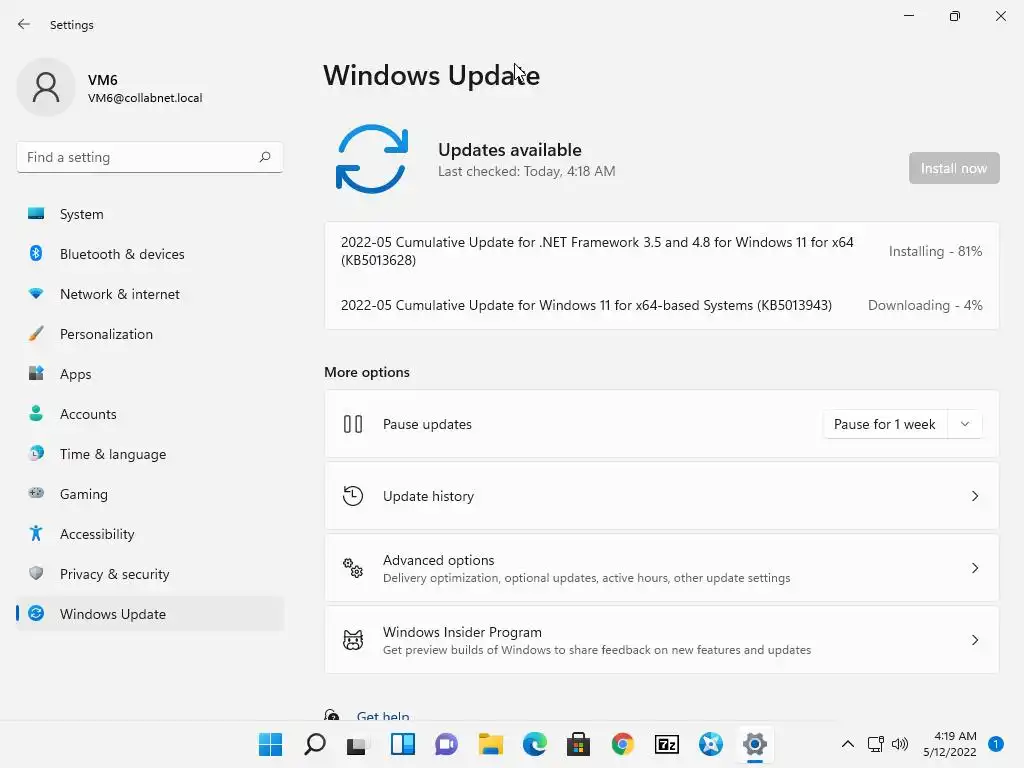Open Windows Insider Program chevron

974,639
